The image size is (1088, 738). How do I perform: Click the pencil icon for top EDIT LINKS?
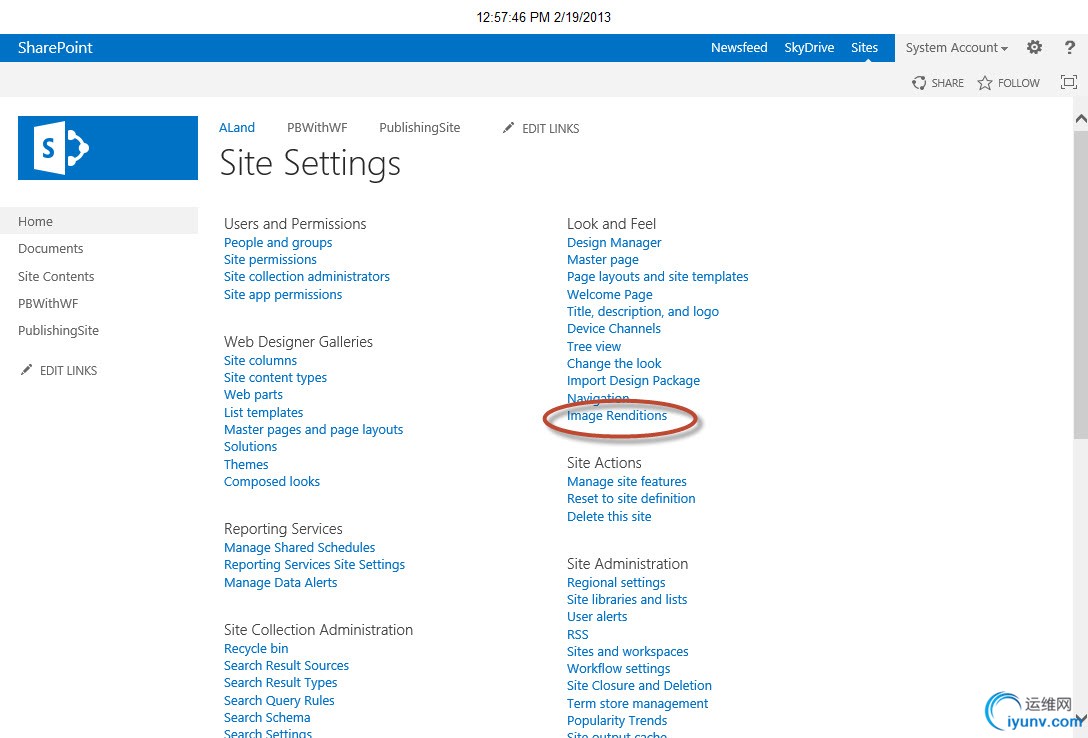point(509,128)
